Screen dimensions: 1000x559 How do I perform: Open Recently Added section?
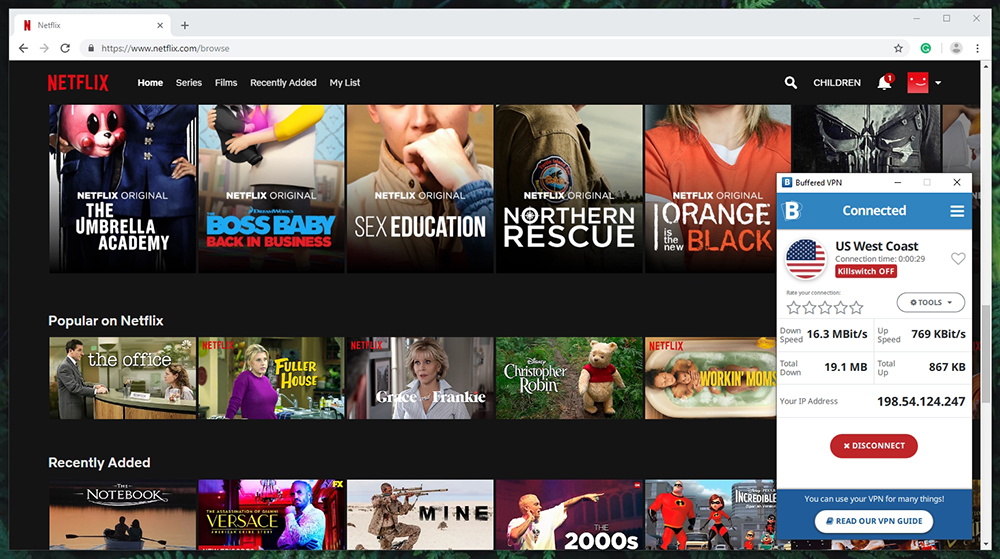283,83
